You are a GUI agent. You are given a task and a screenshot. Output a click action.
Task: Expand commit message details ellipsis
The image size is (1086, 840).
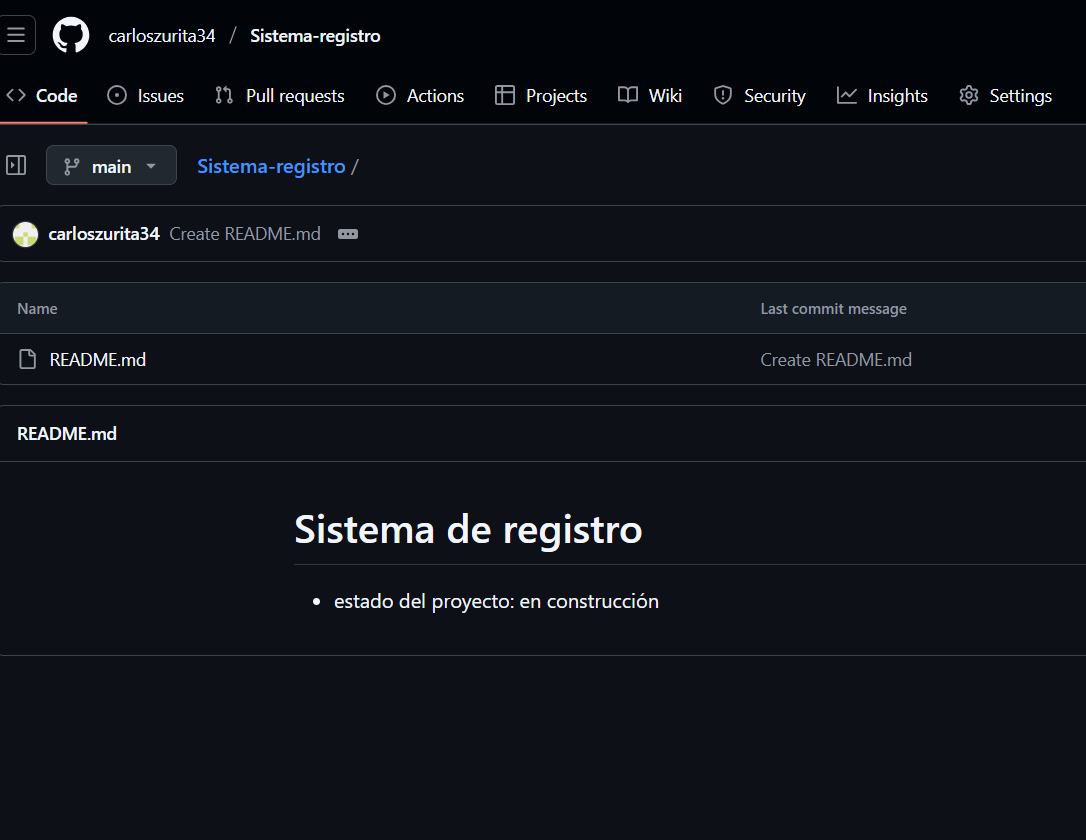[x=348, y=234]
